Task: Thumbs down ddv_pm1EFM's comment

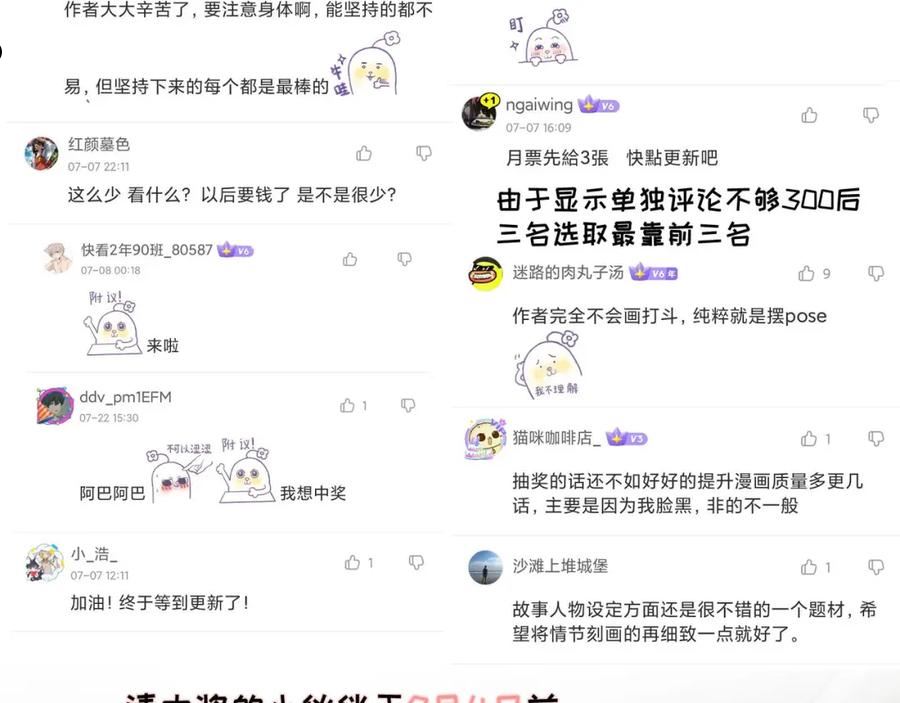Action: click(x=408, y=406)
